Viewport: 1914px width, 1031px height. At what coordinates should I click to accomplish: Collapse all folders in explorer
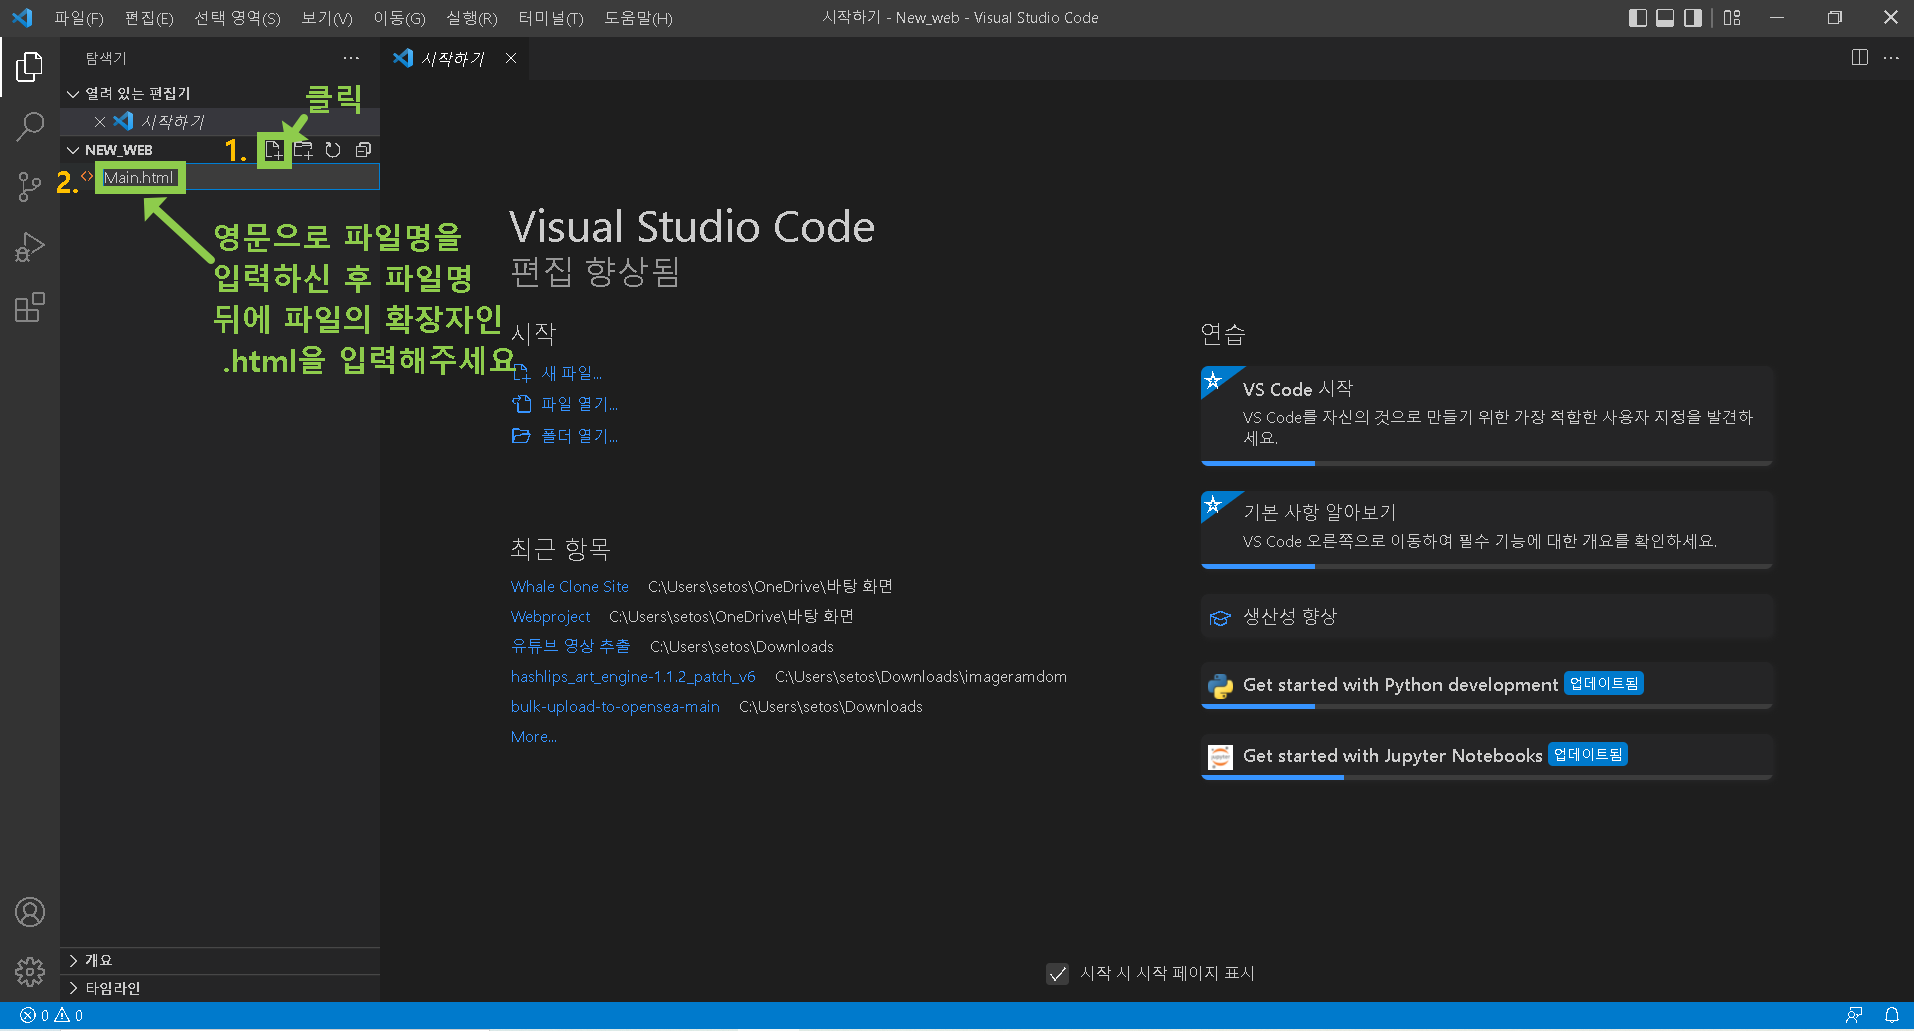pos(363,150)
